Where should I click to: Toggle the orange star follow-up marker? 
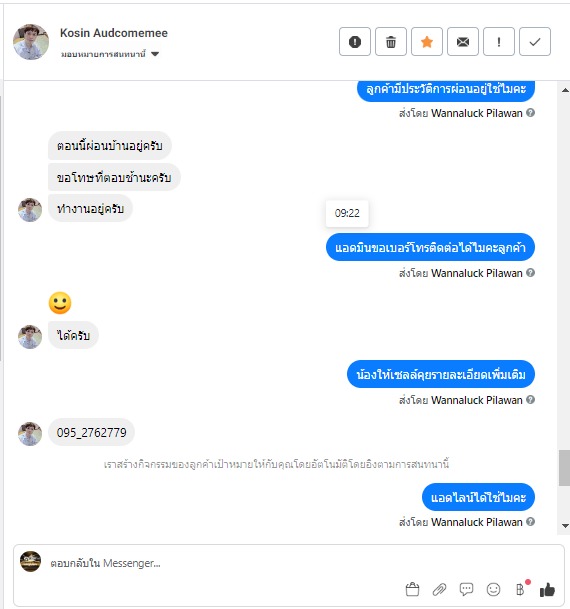[427, 42]
